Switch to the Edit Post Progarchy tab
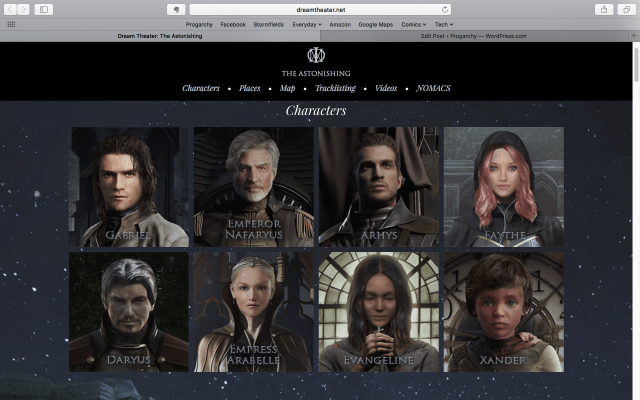The width and height of the screenshot is (640, 400). coord(473,35)
